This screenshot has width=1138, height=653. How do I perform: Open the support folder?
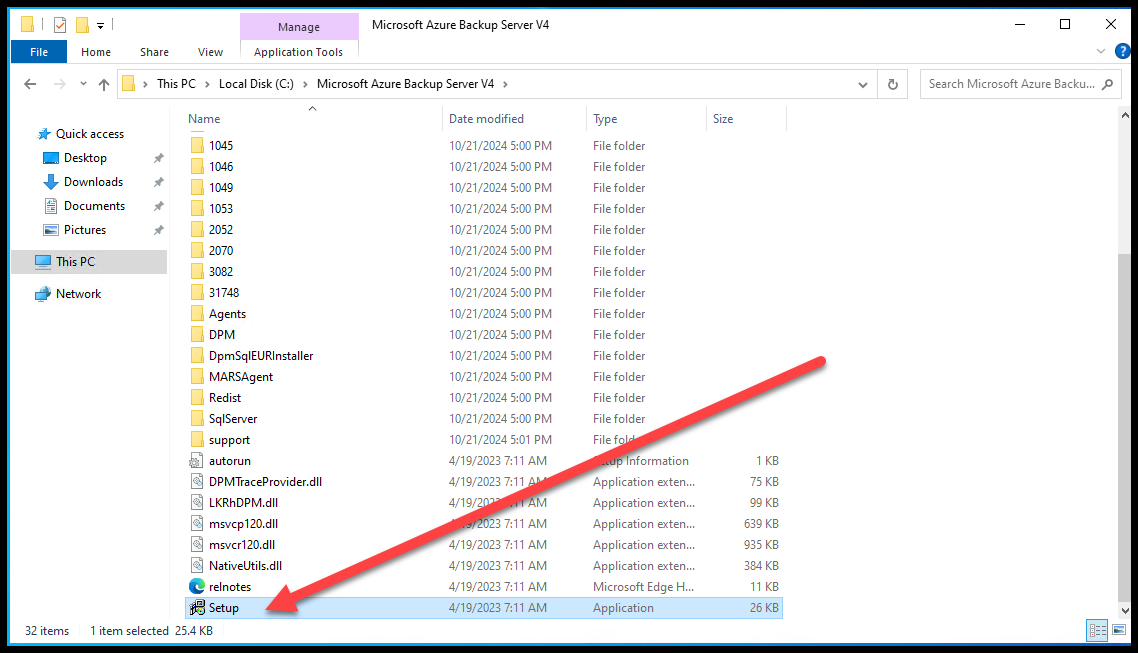[x=229, y=440]
